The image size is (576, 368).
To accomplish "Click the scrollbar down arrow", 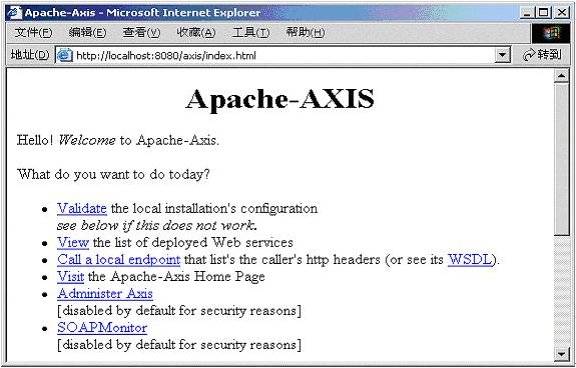I will [x=561, y=354].
